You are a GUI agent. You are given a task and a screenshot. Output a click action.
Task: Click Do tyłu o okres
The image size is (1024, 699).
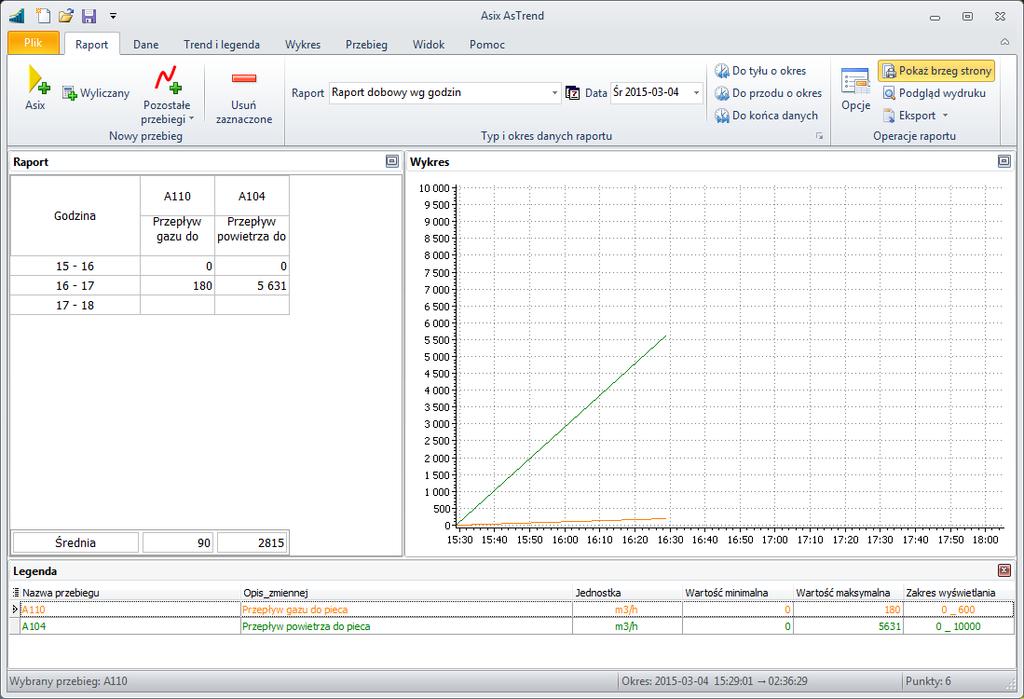[760, 71]
